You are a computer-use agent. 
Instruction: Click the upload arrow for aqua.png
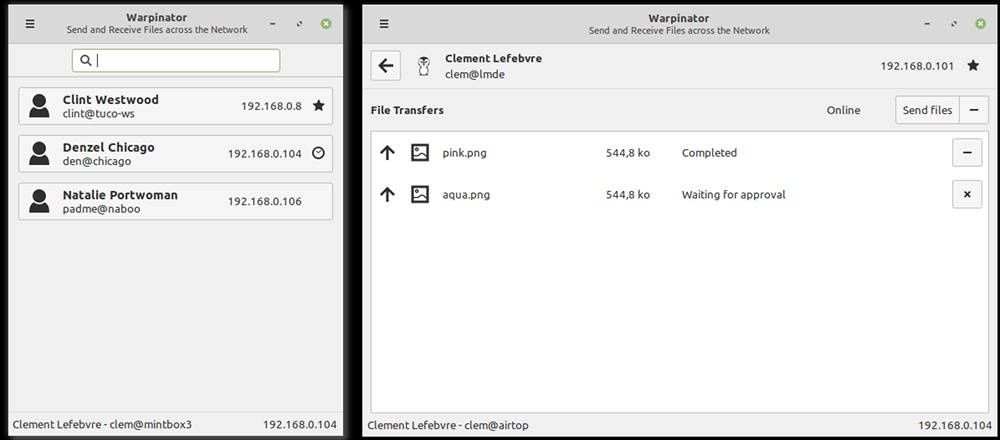tap(387, 194)
